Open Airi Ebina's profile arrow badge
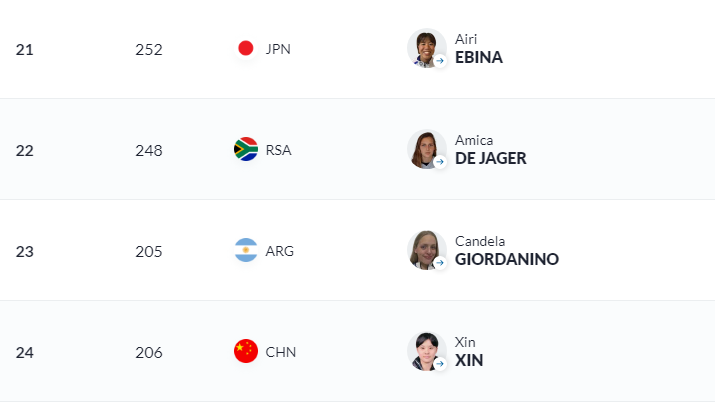715x402 pixels. click(440, 61)
